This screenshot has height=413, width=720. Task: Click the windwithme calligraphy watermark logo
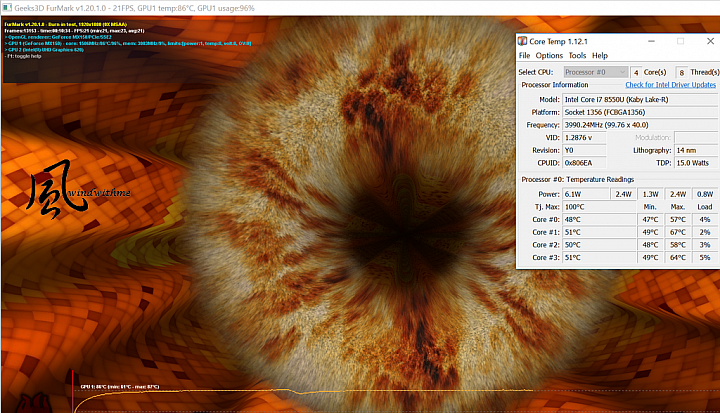tap(78, 189)
